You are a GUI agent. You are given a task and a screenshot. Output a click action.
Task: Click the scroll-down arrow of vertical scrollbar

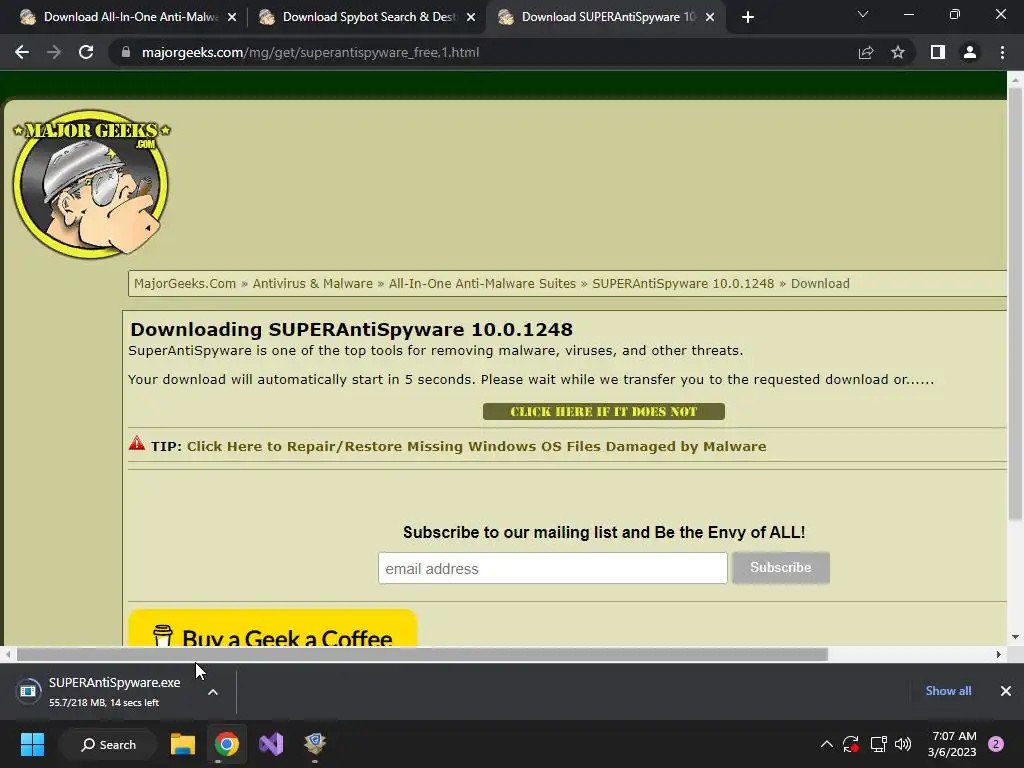[1015, 637]
